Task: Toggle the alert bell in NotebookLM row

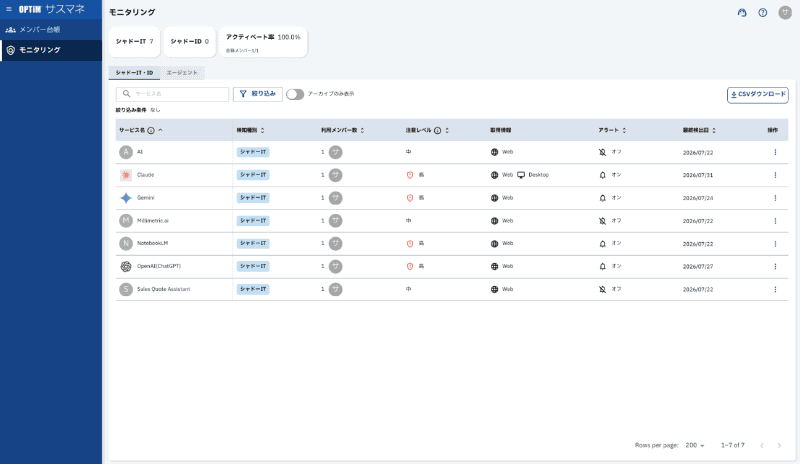Action: click(x=603, y=244)
